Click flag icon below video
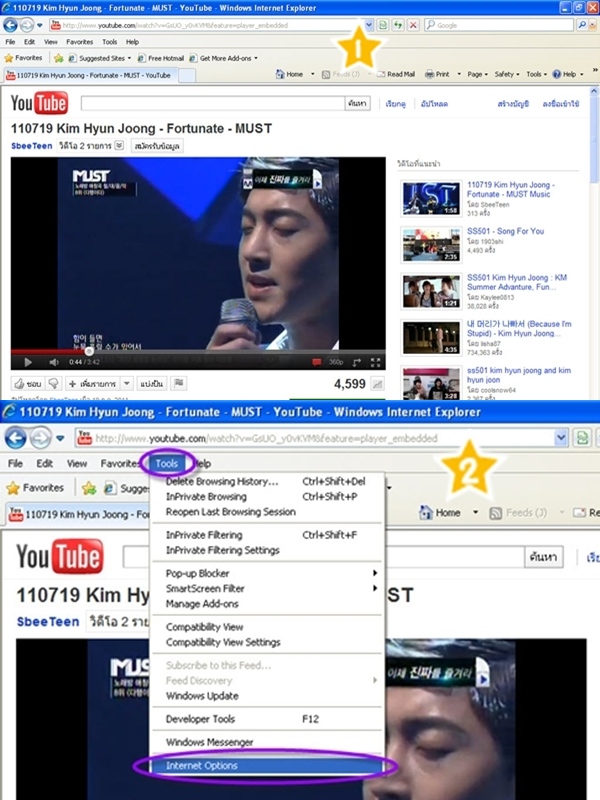Viewport: 600px width, 800px height. pyautogui.click(x=179, y=383)
